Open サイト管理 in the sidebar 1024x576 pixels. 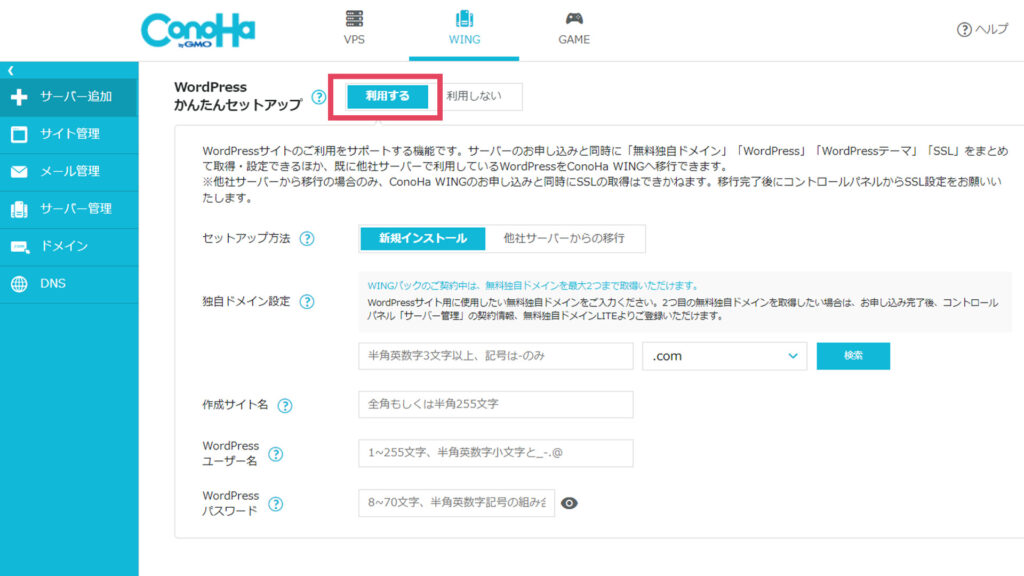(x=69, y=135)
